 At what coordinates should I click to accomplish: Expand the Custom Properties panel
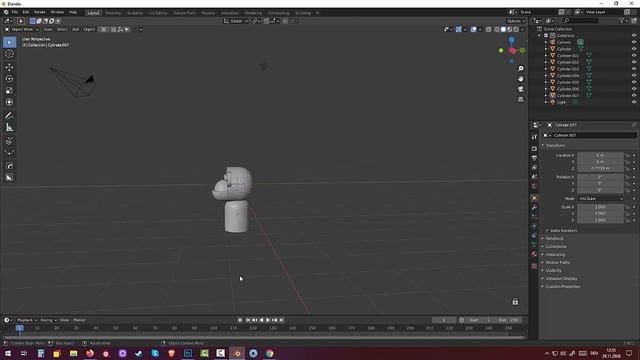(x=562, y=287)
